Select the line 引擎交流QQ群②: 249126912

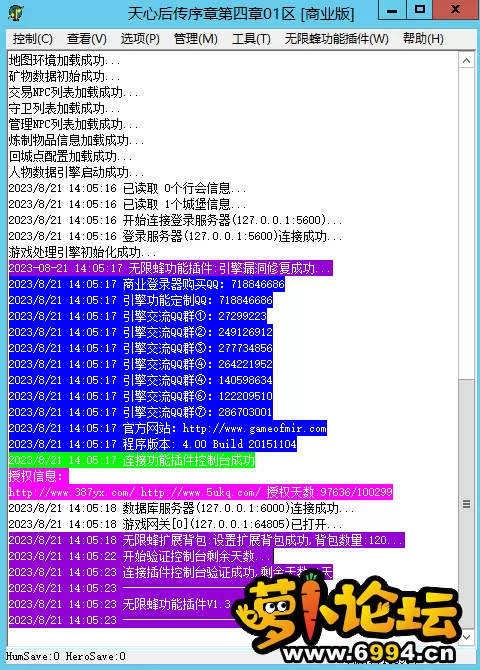click(x=141, y=332)
